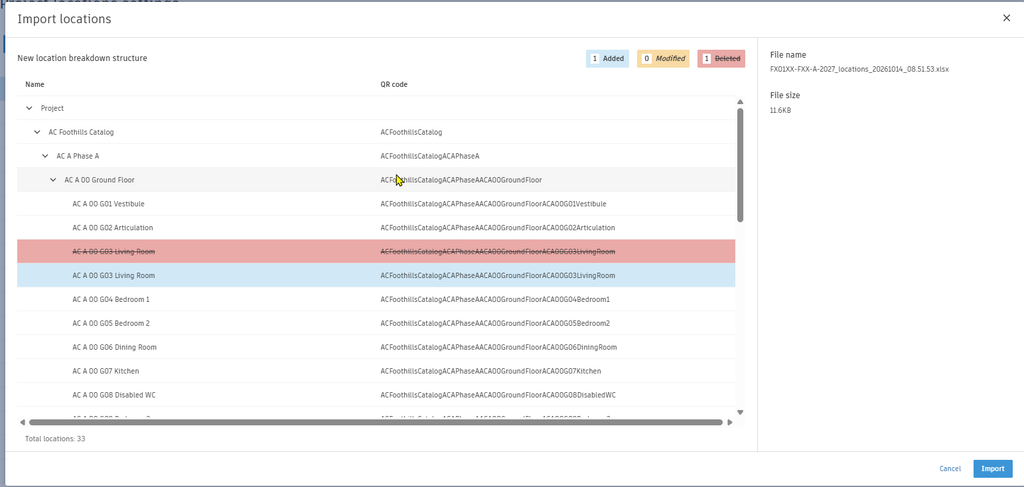The height and width of the screenshot is (487, 1024).
Task: Click the ACFoothillsCatalogACAPhaseA QR code cell
Action: 430,156
